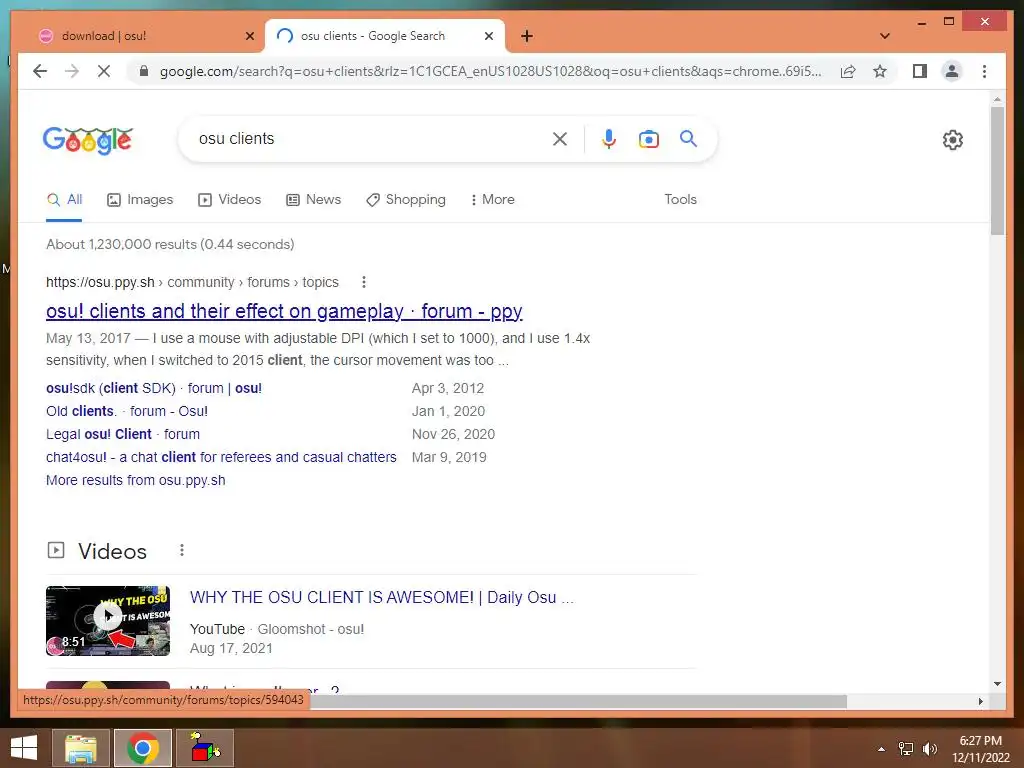Bookmark this page with the star
The image size is (1024, 768).
(880, 71)
